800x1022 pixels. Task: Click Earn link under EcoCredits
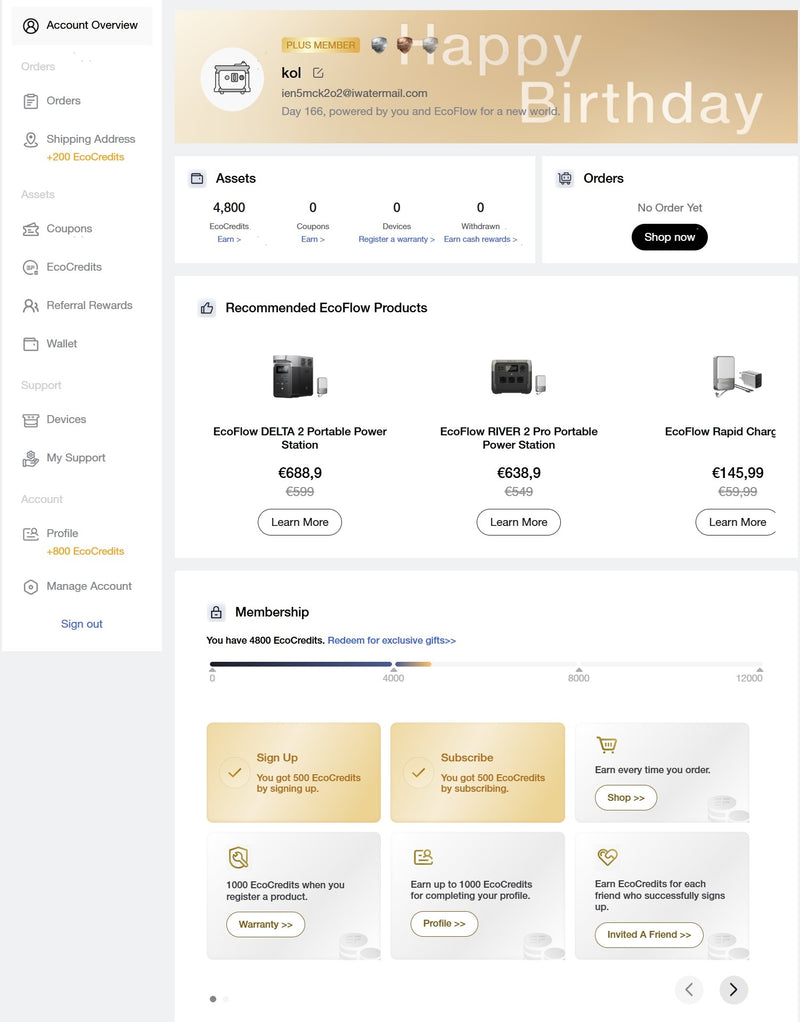click(x=229, y=239)
